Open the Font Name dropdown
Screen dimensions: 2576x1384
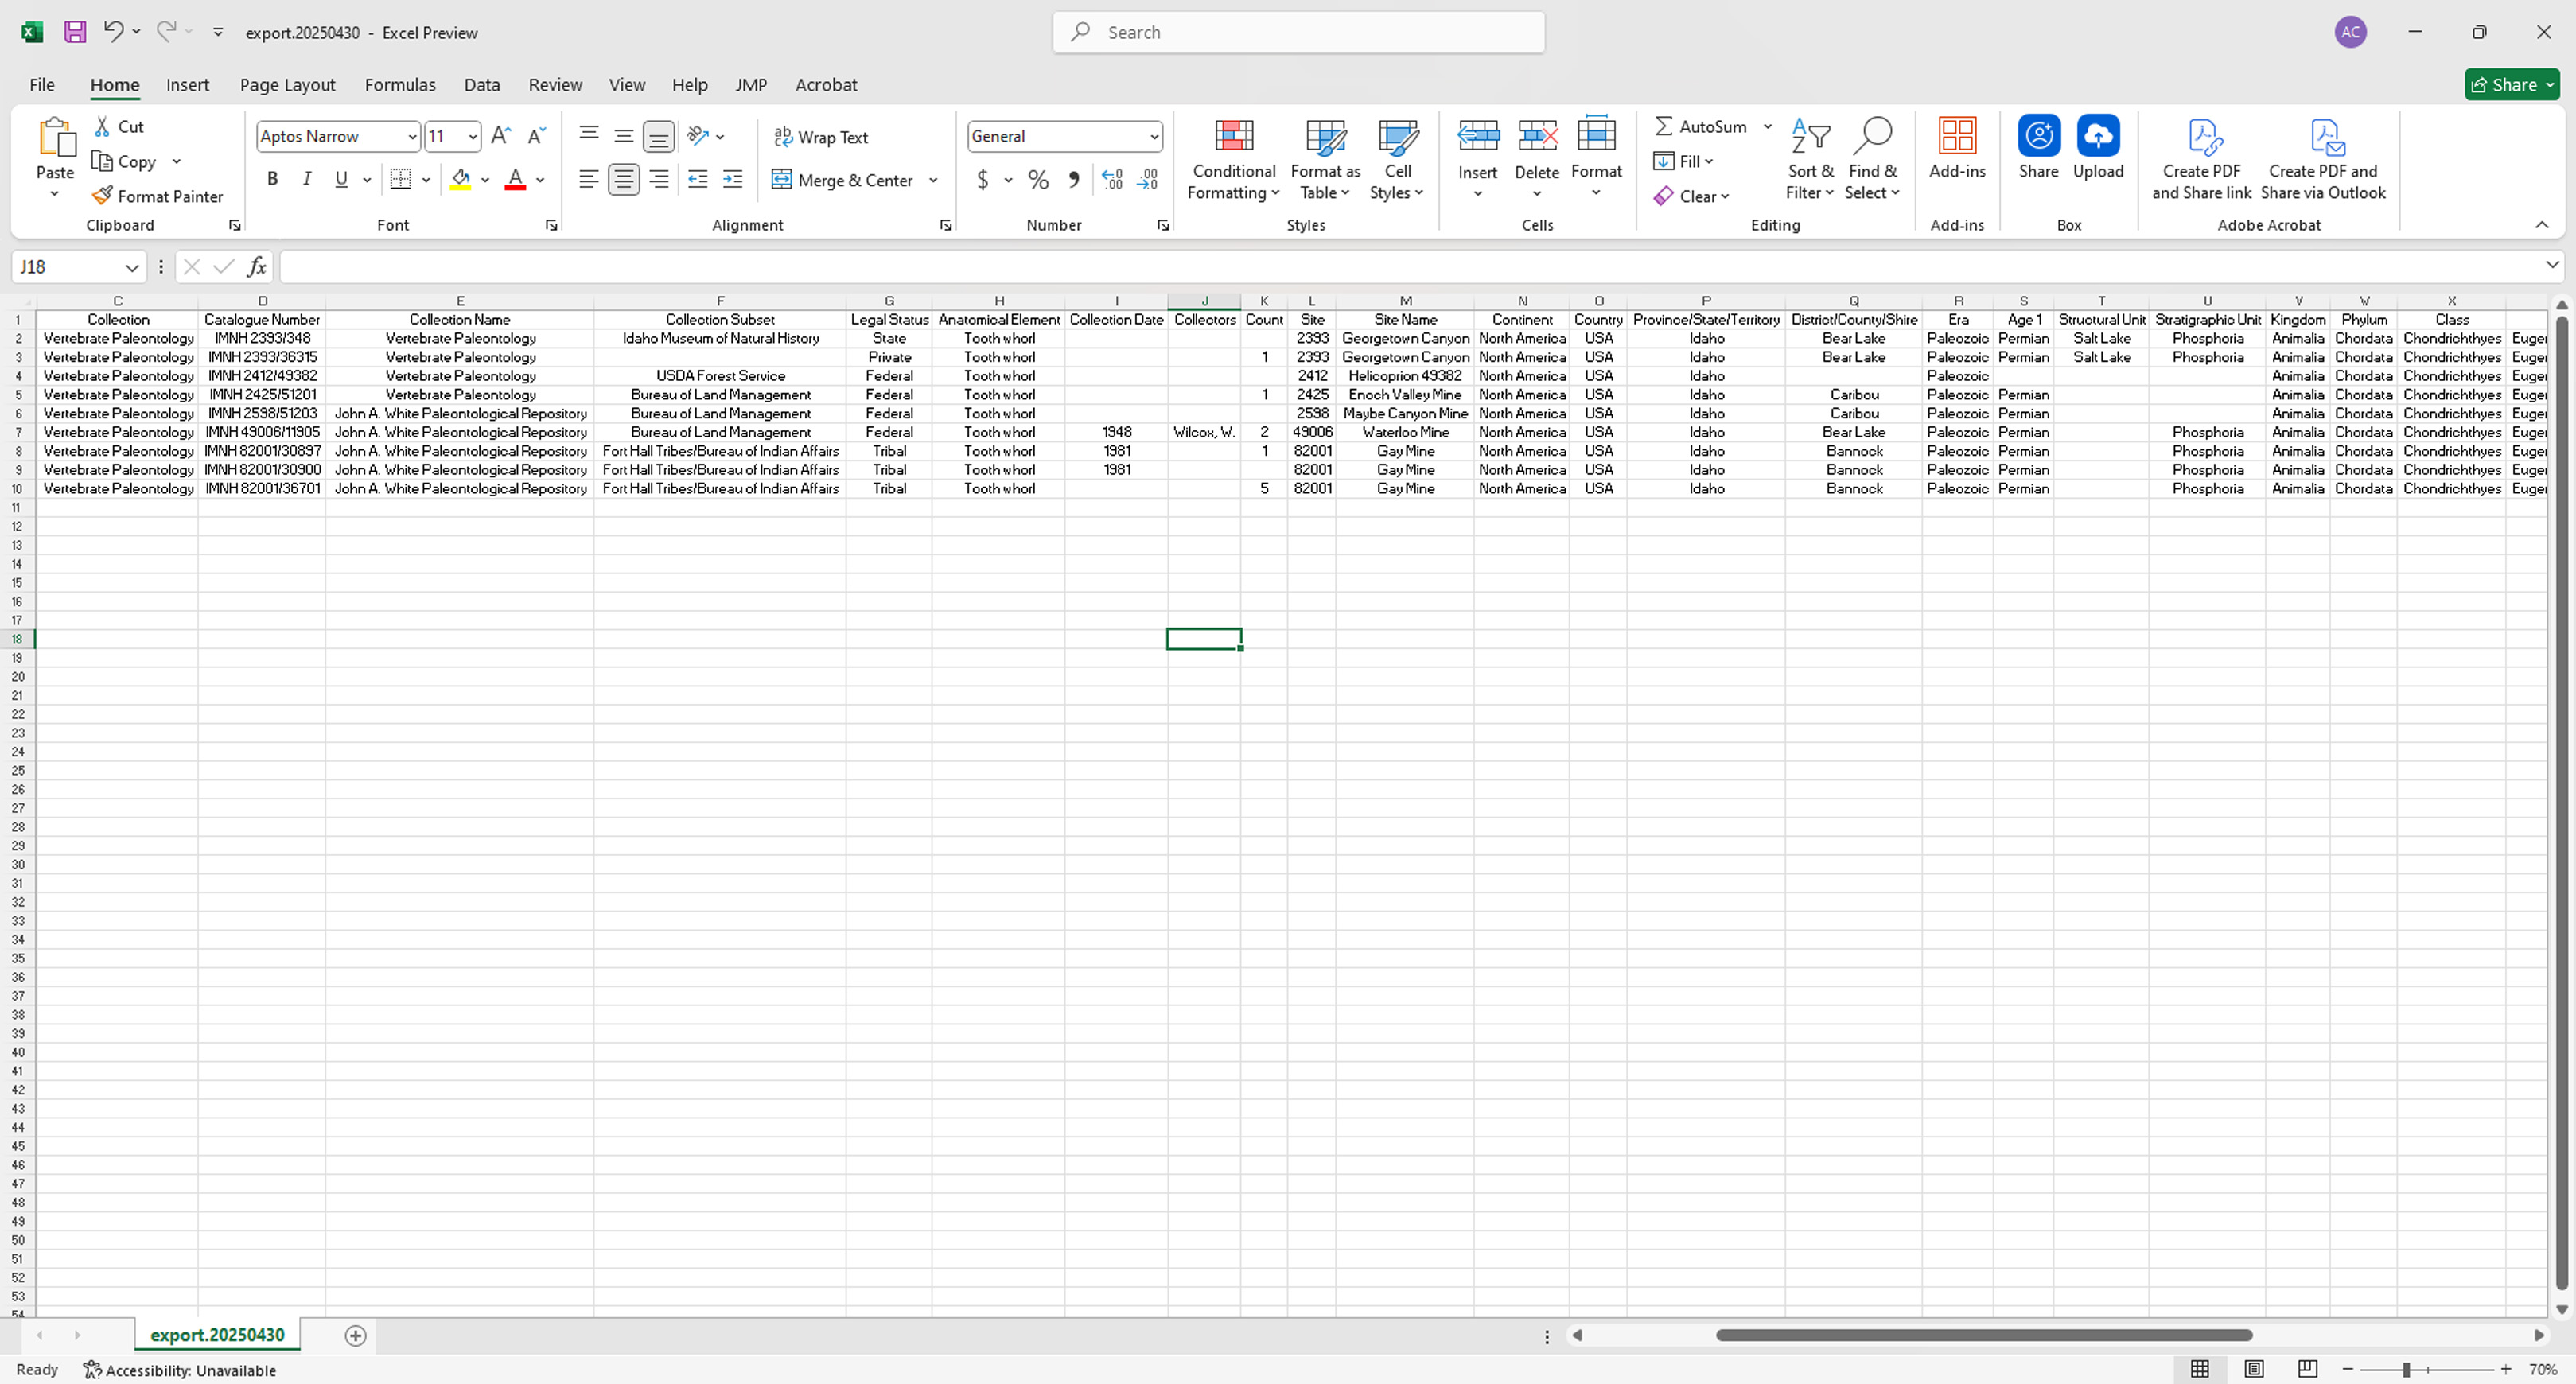coord(411,136)
